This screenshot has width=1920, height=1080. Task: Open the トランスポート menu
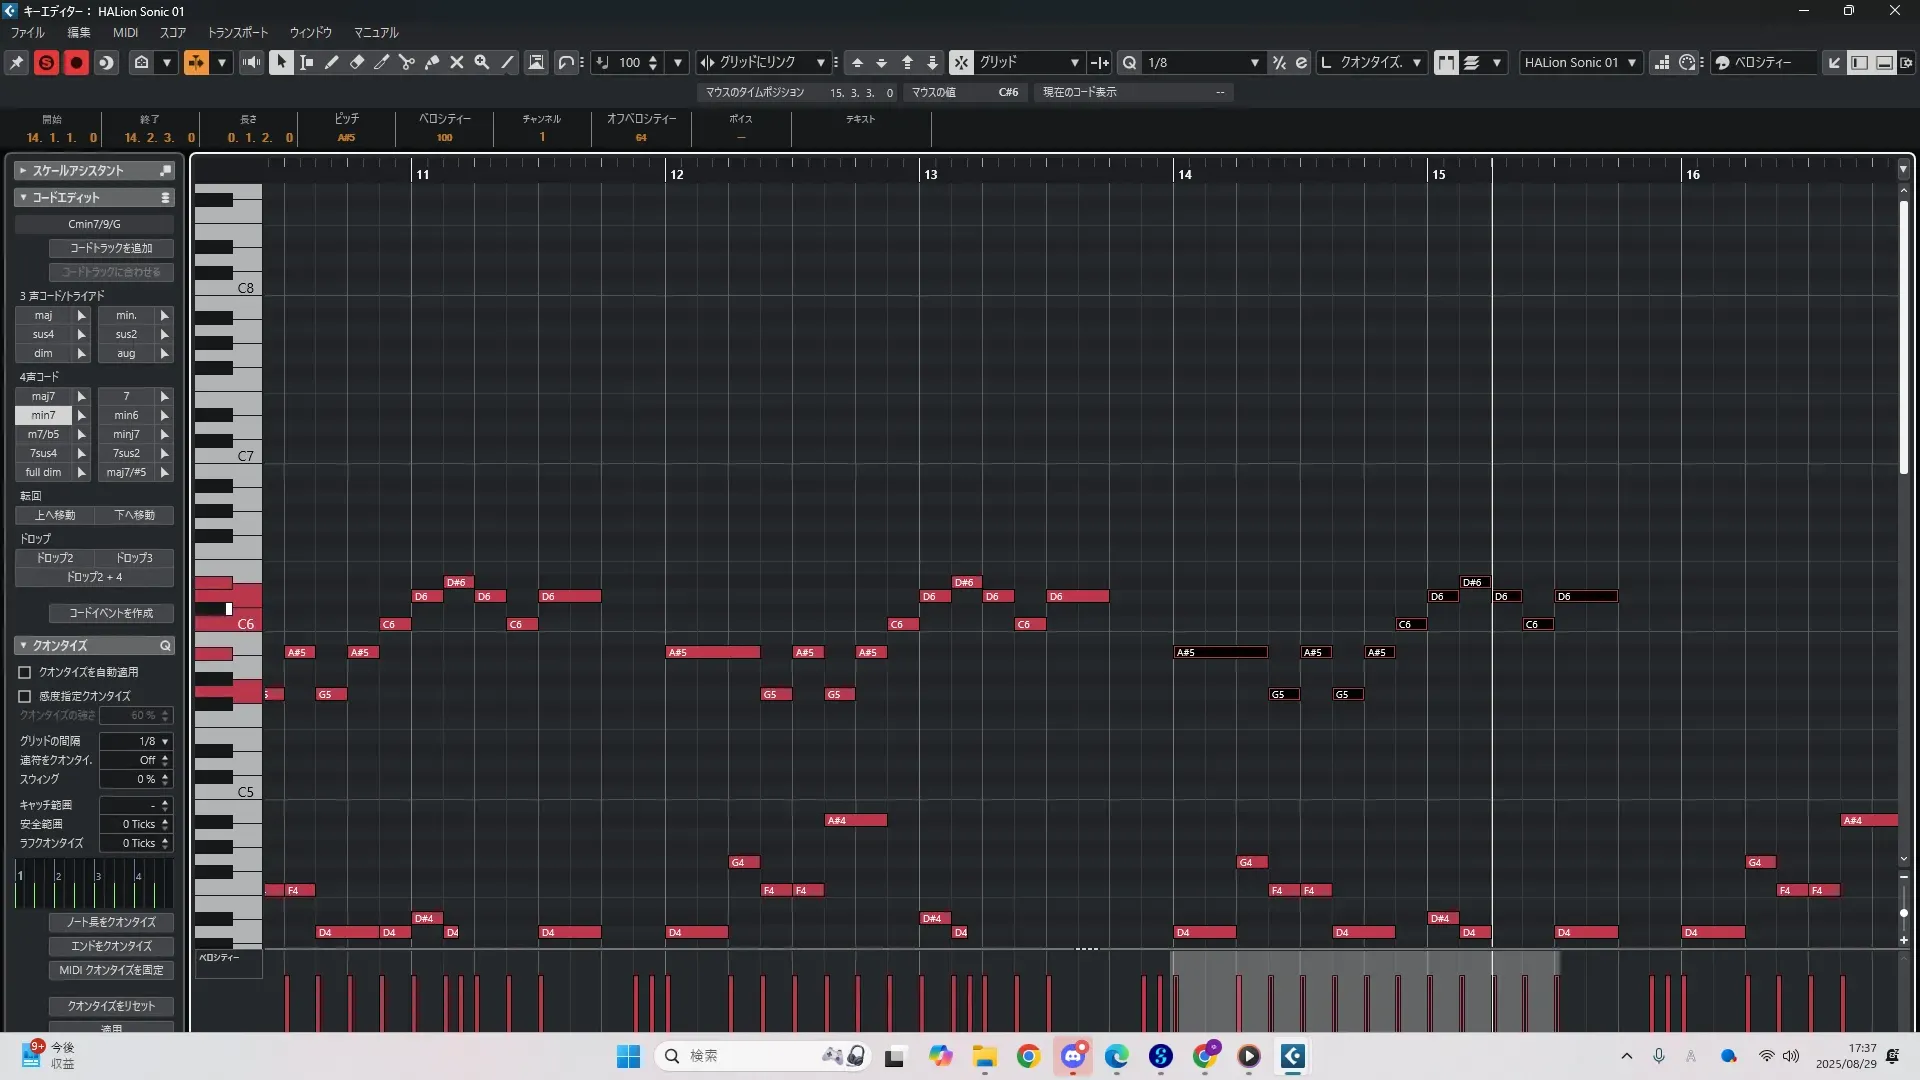pyautogui.click(x=238, y=32)
